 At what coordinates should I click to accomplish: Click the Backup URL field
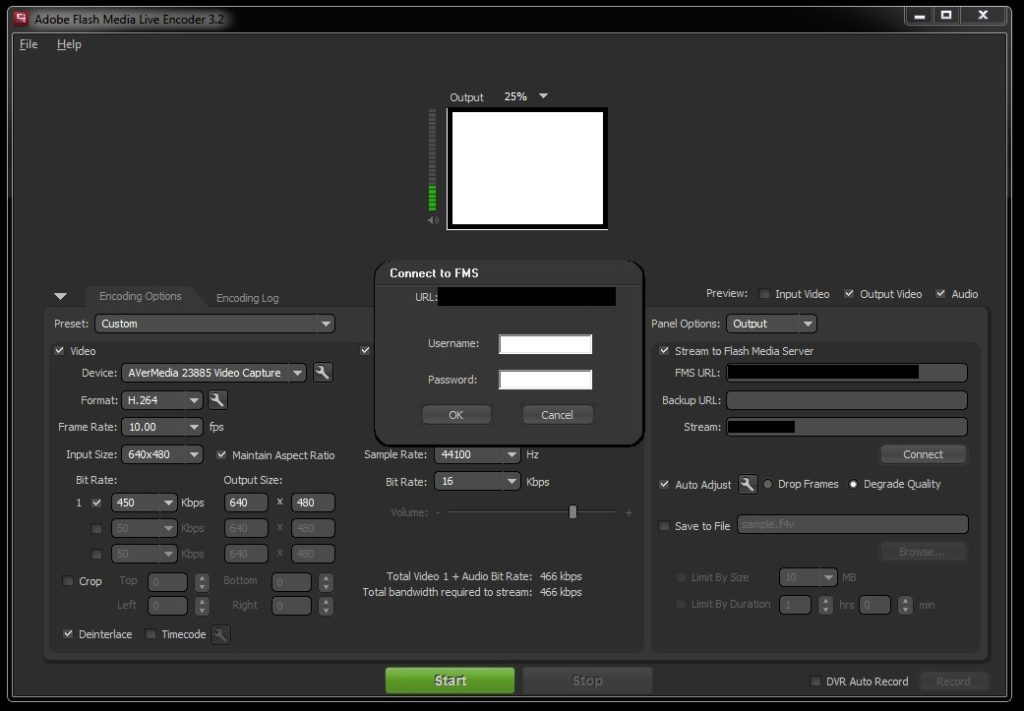coord(847,400)
